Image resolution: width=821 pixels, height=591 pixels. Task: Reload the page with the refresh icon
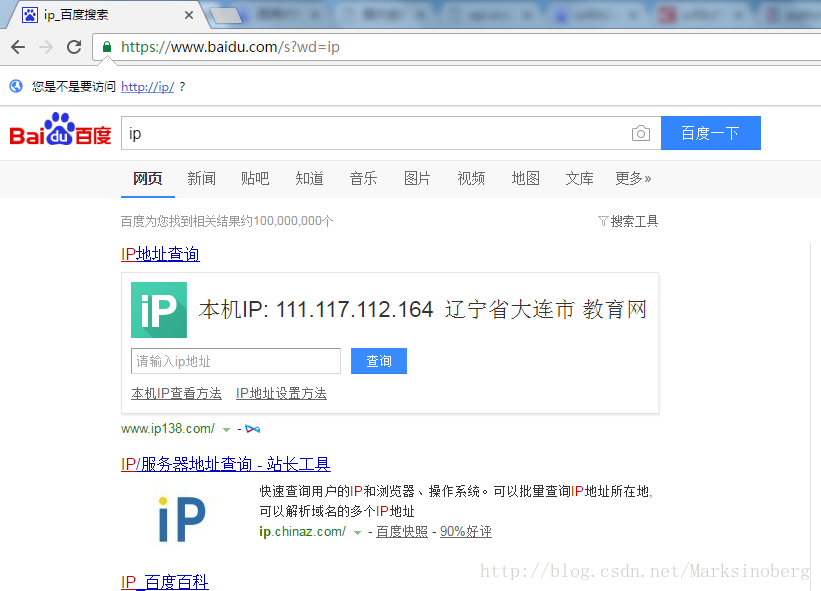(74, 47)
